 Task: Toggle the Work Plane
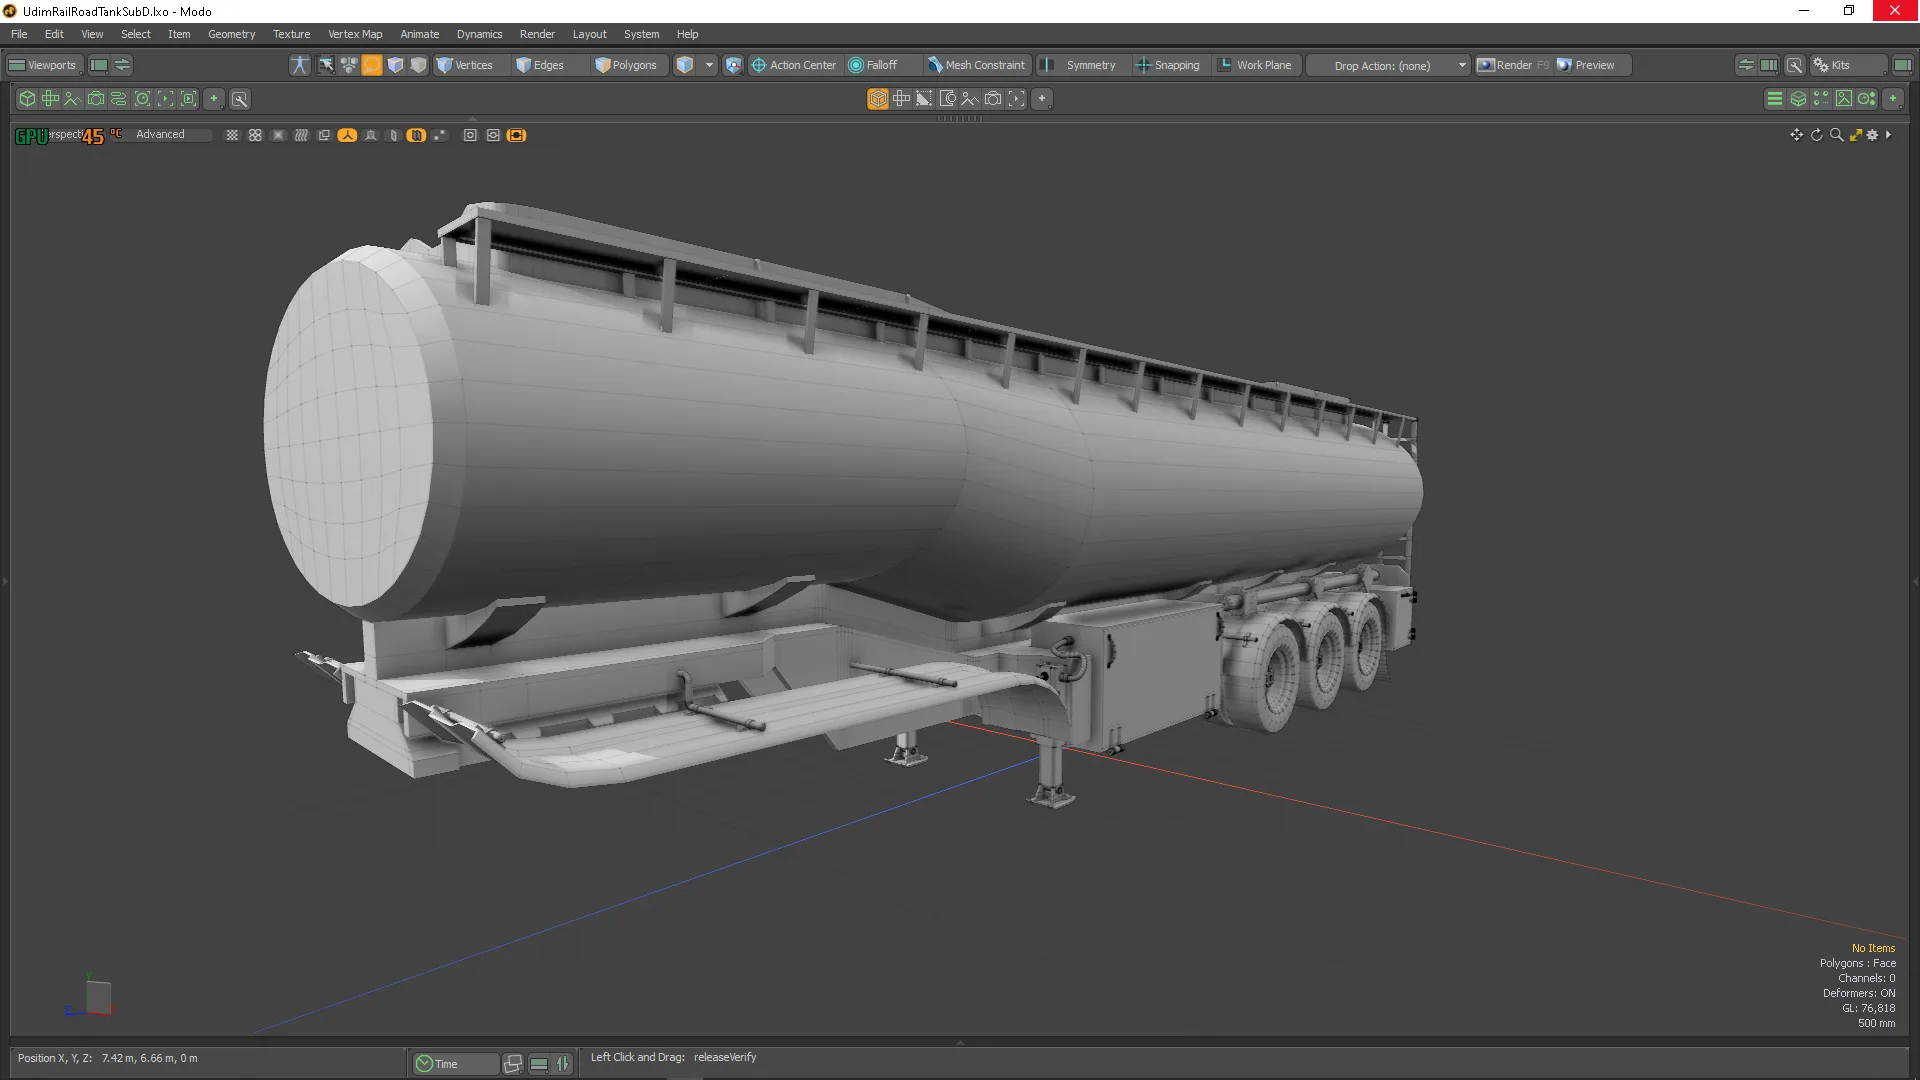[1255, 65]
